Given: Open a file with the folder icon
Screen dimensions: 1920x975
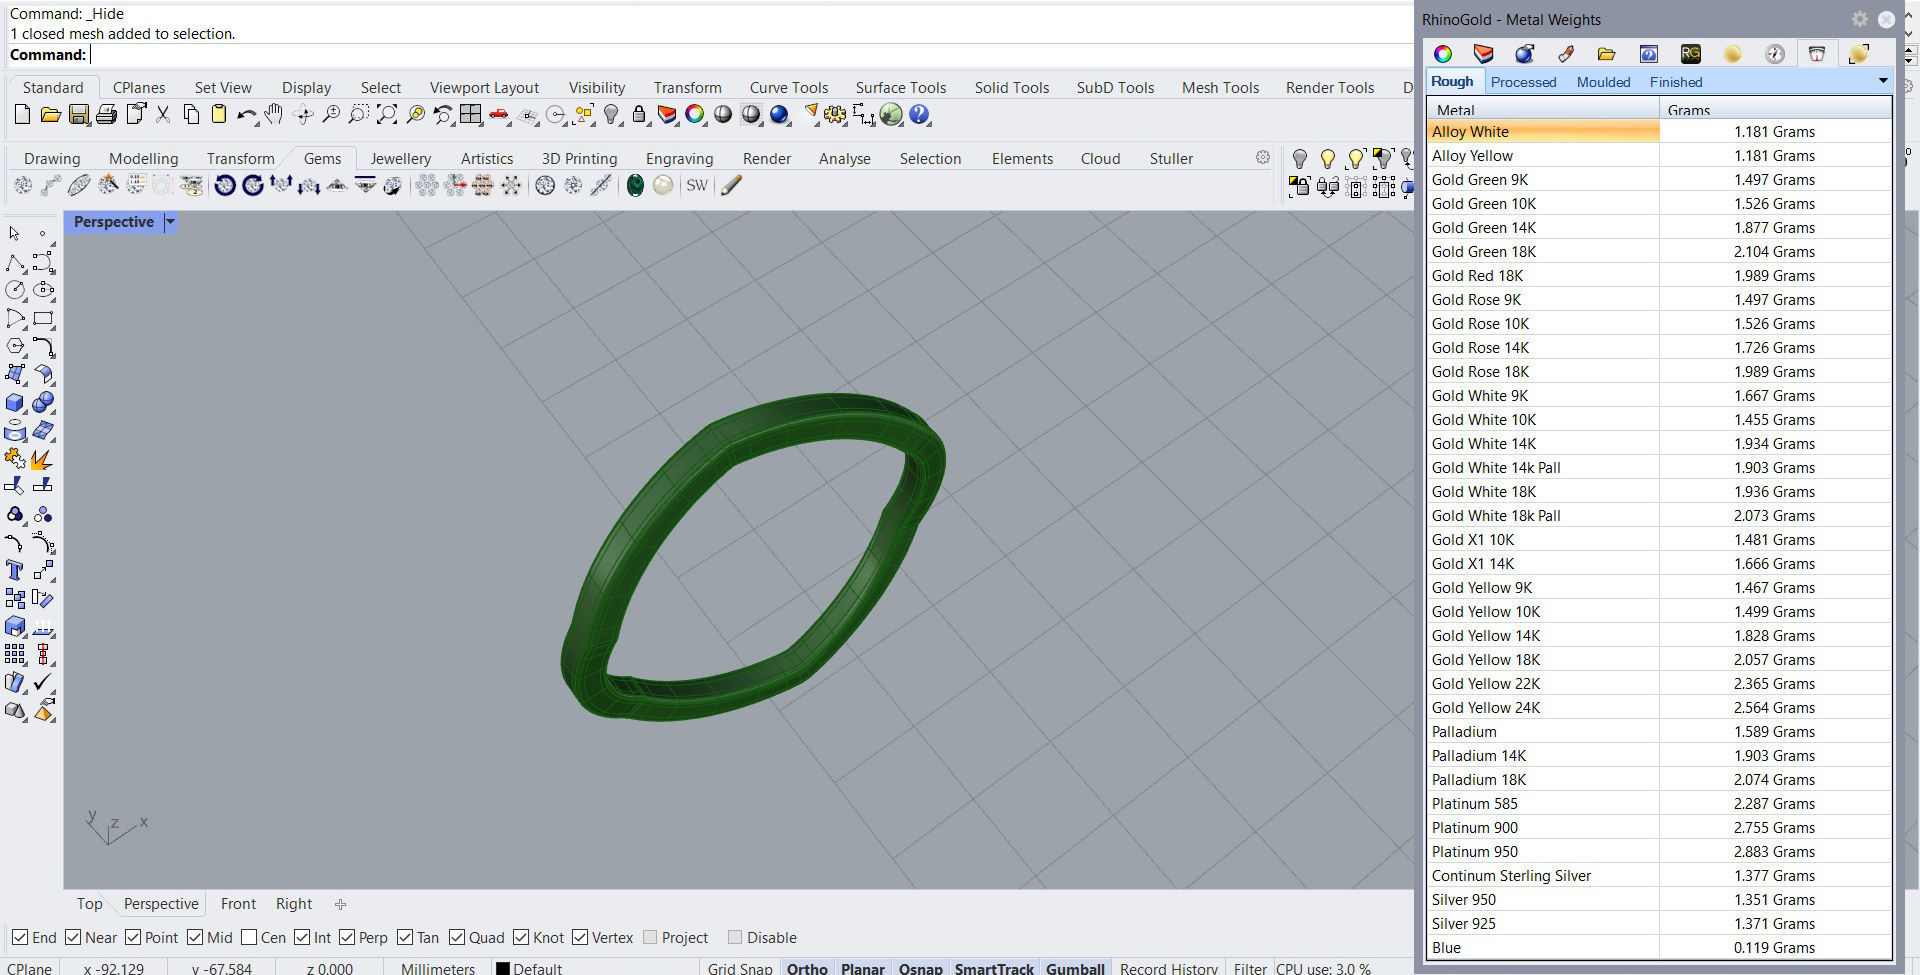Looking at the screenshot, I should 50,115.
